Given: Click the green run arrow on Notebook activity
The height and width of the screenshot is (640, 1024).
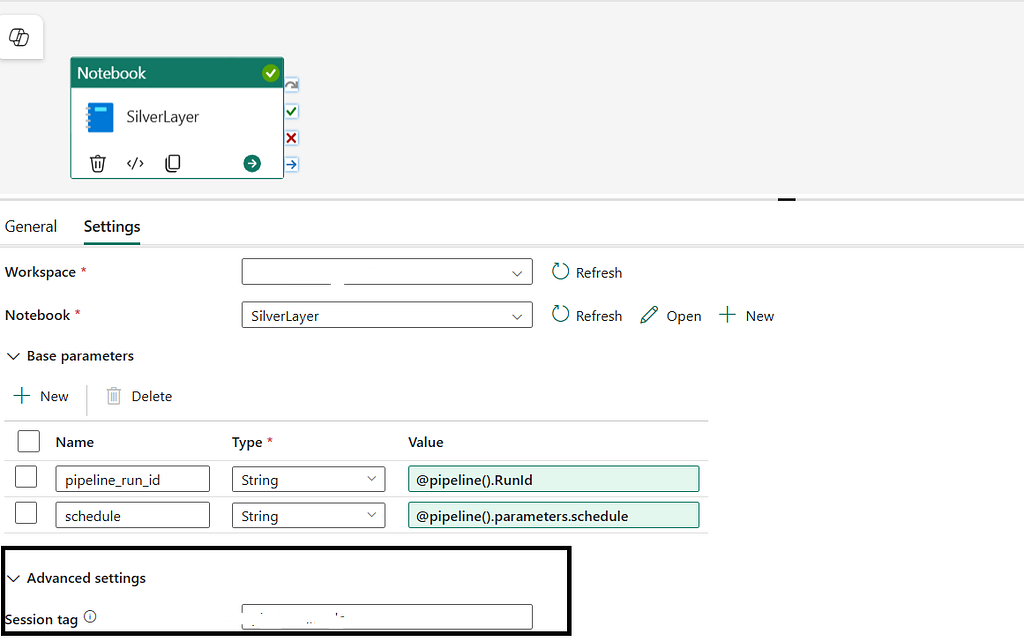Looking at the screenshot, I should 252,163.
